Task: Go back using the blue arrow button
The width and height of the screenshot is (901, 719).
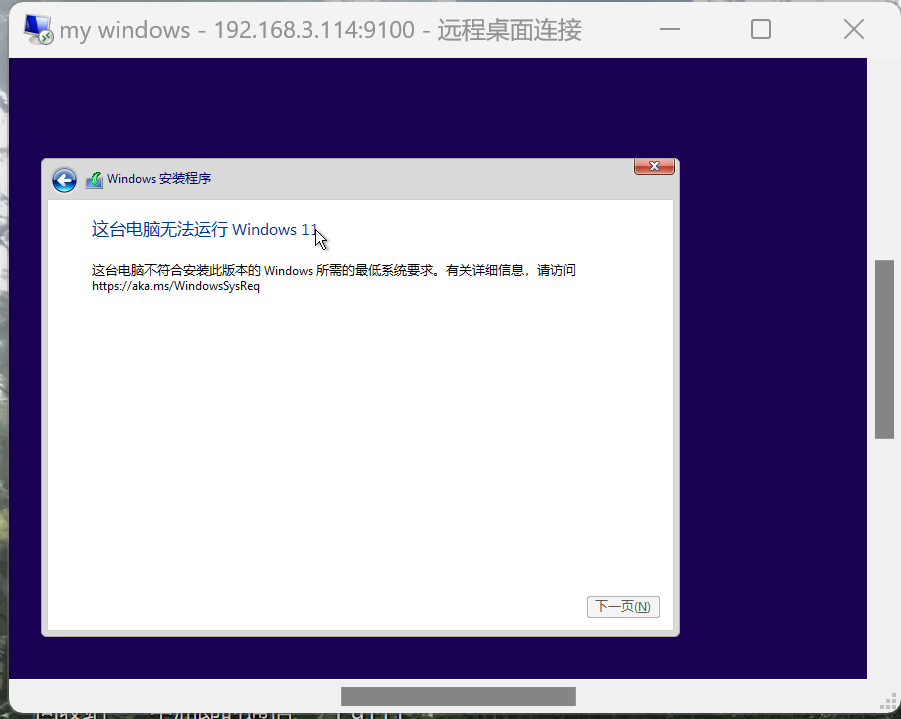Action: click(64, 180)
